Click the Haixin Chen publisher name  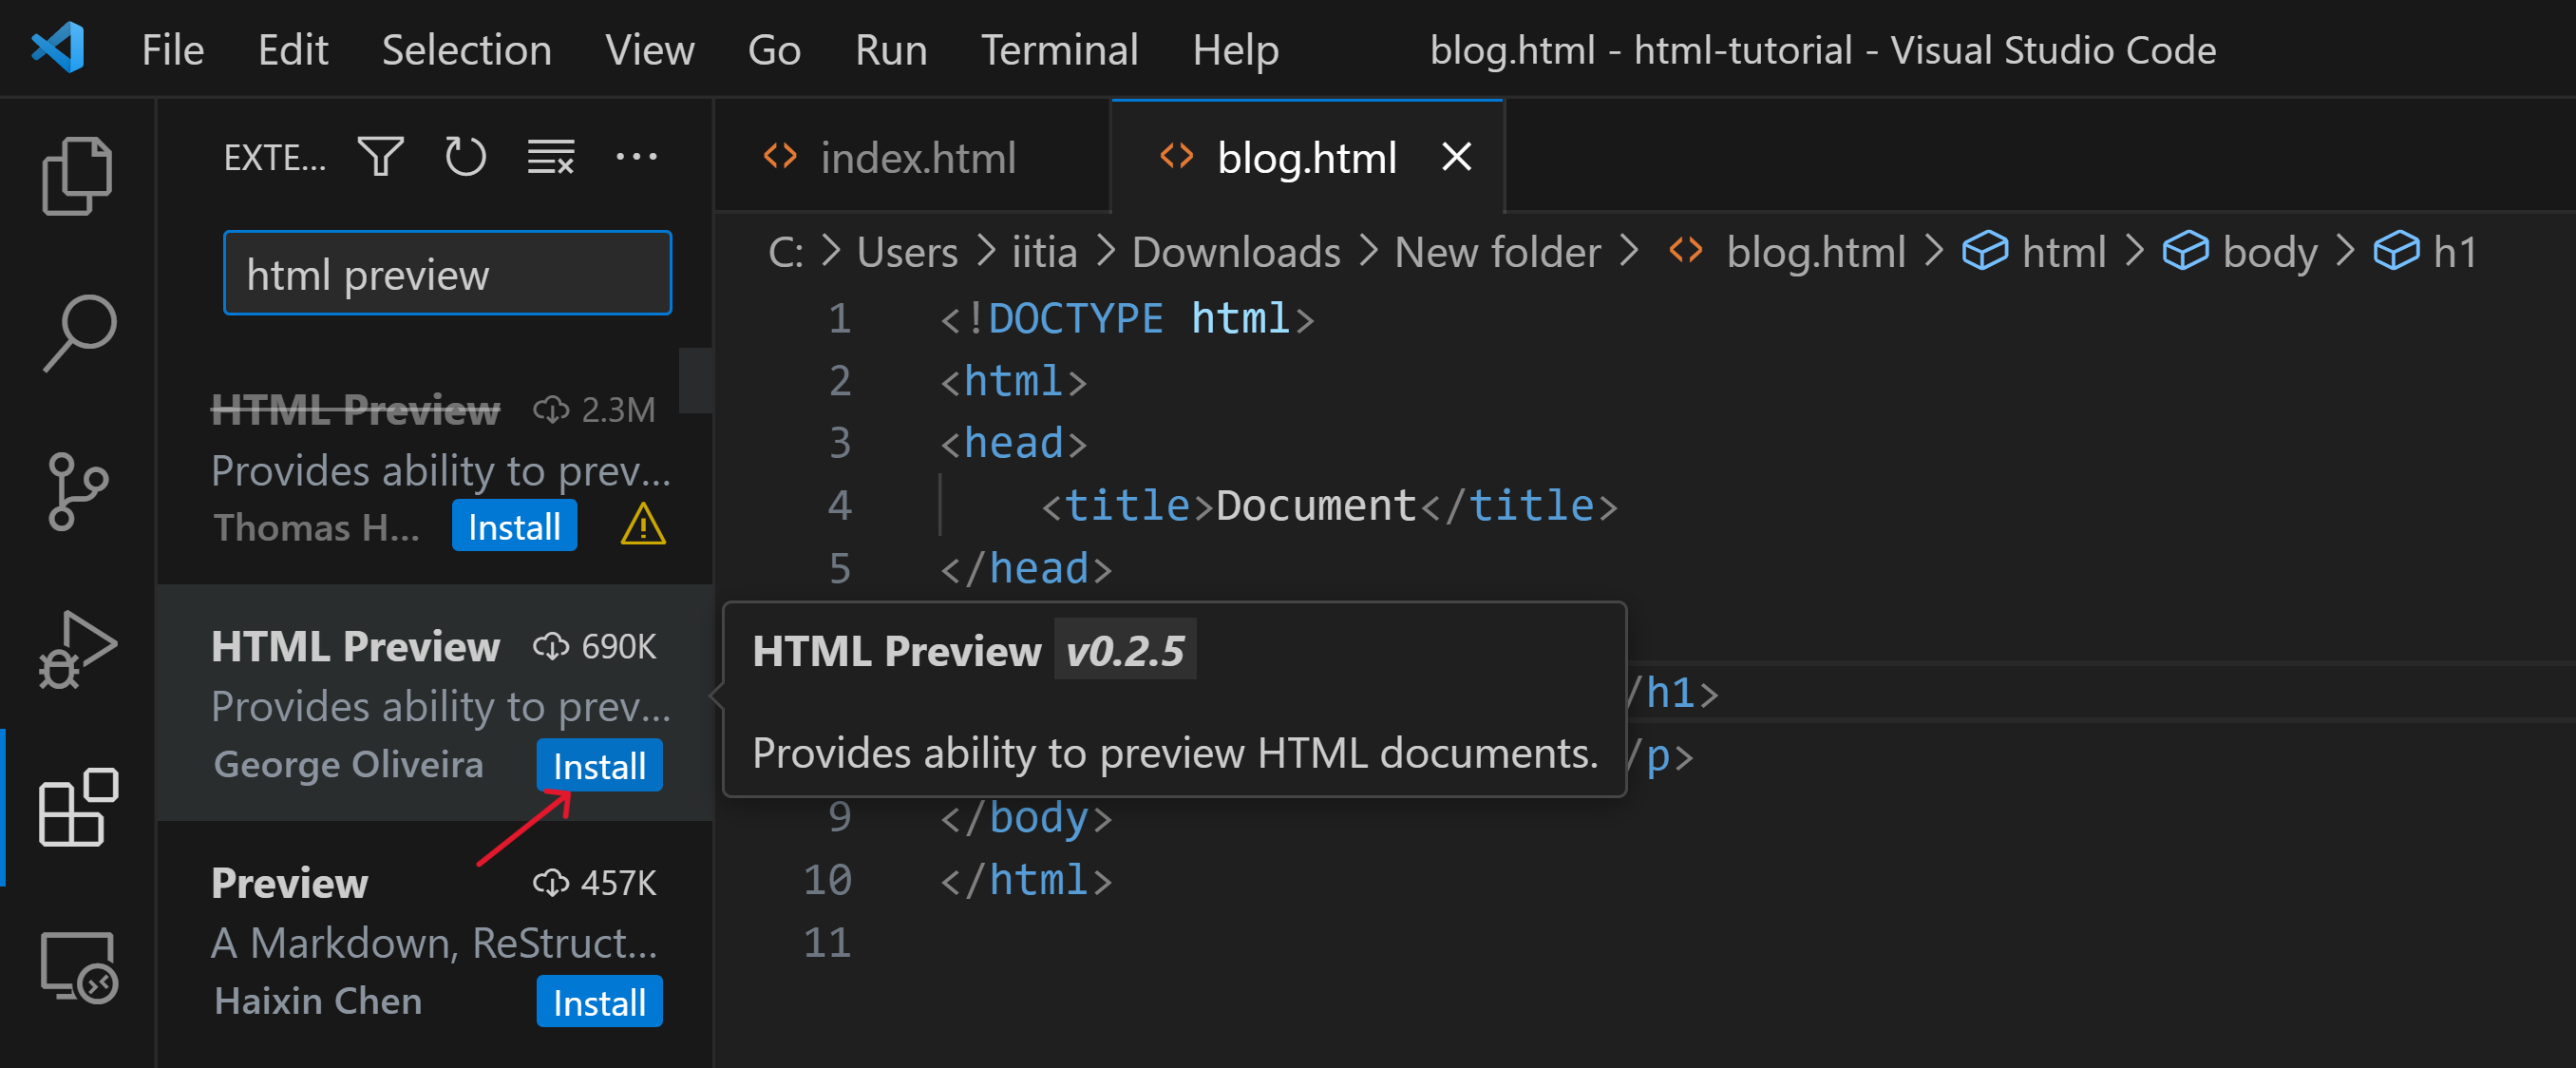pos(318,1000)
